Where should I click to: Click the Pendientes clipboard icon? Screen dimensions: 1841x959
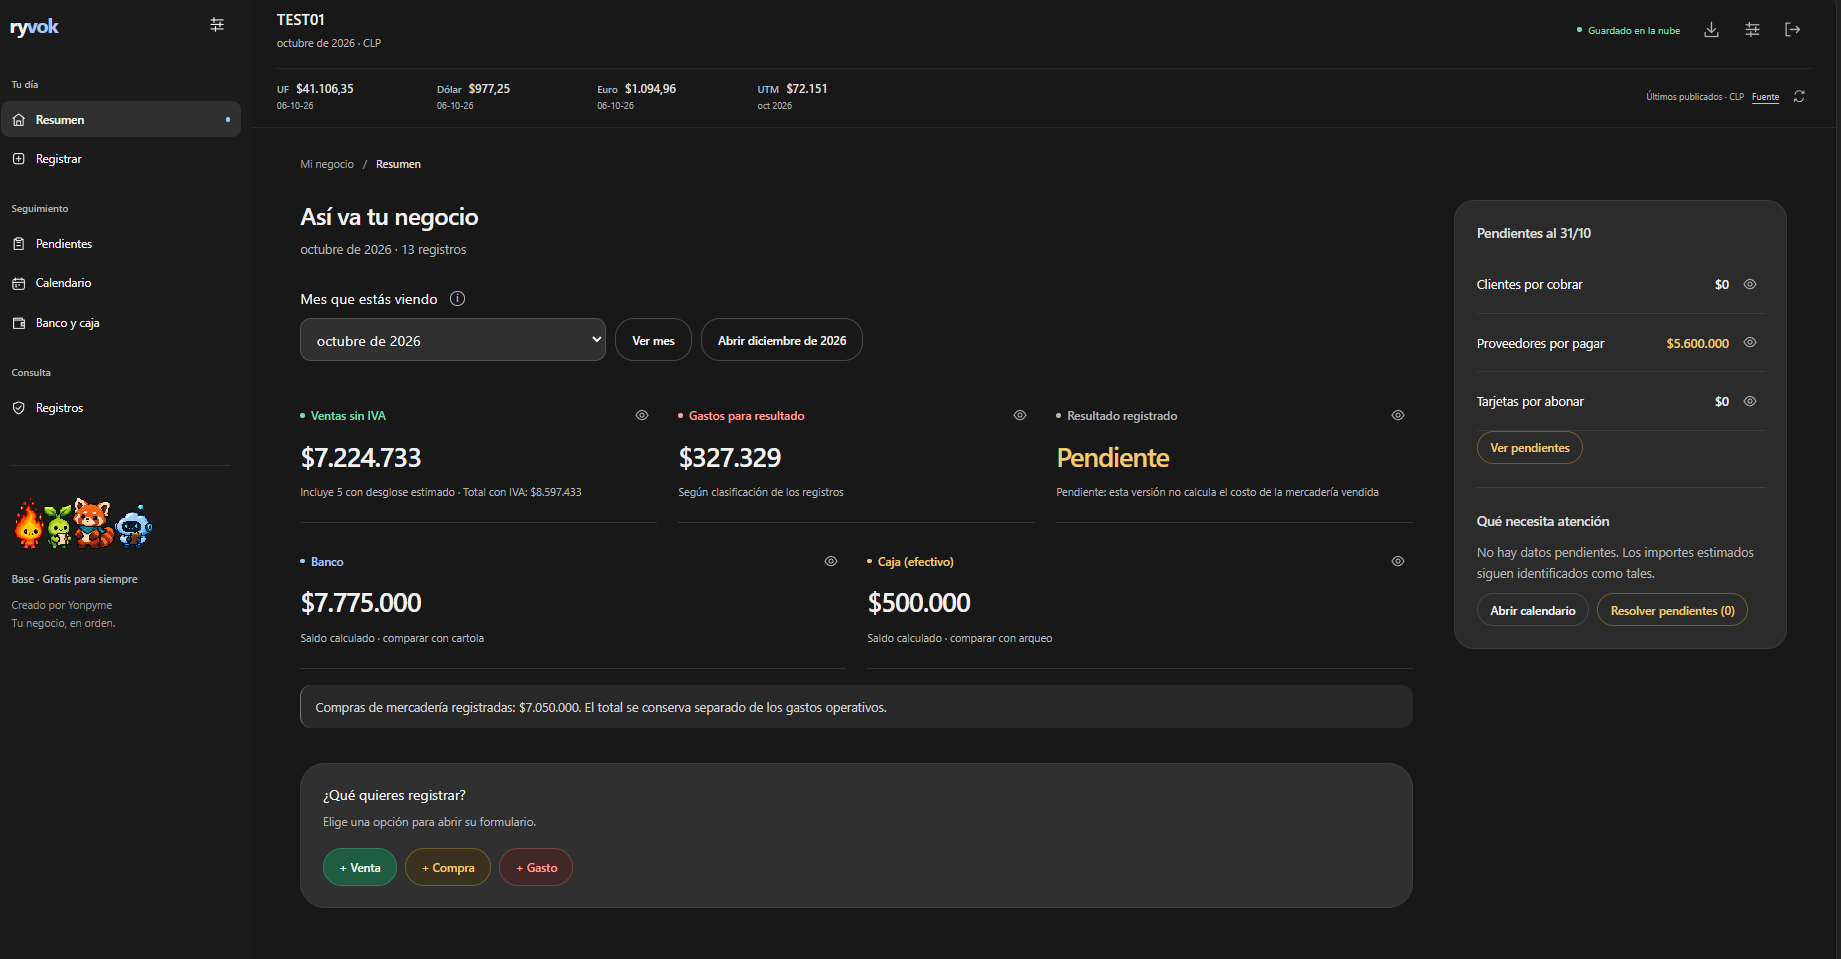(x=19, y=244)
